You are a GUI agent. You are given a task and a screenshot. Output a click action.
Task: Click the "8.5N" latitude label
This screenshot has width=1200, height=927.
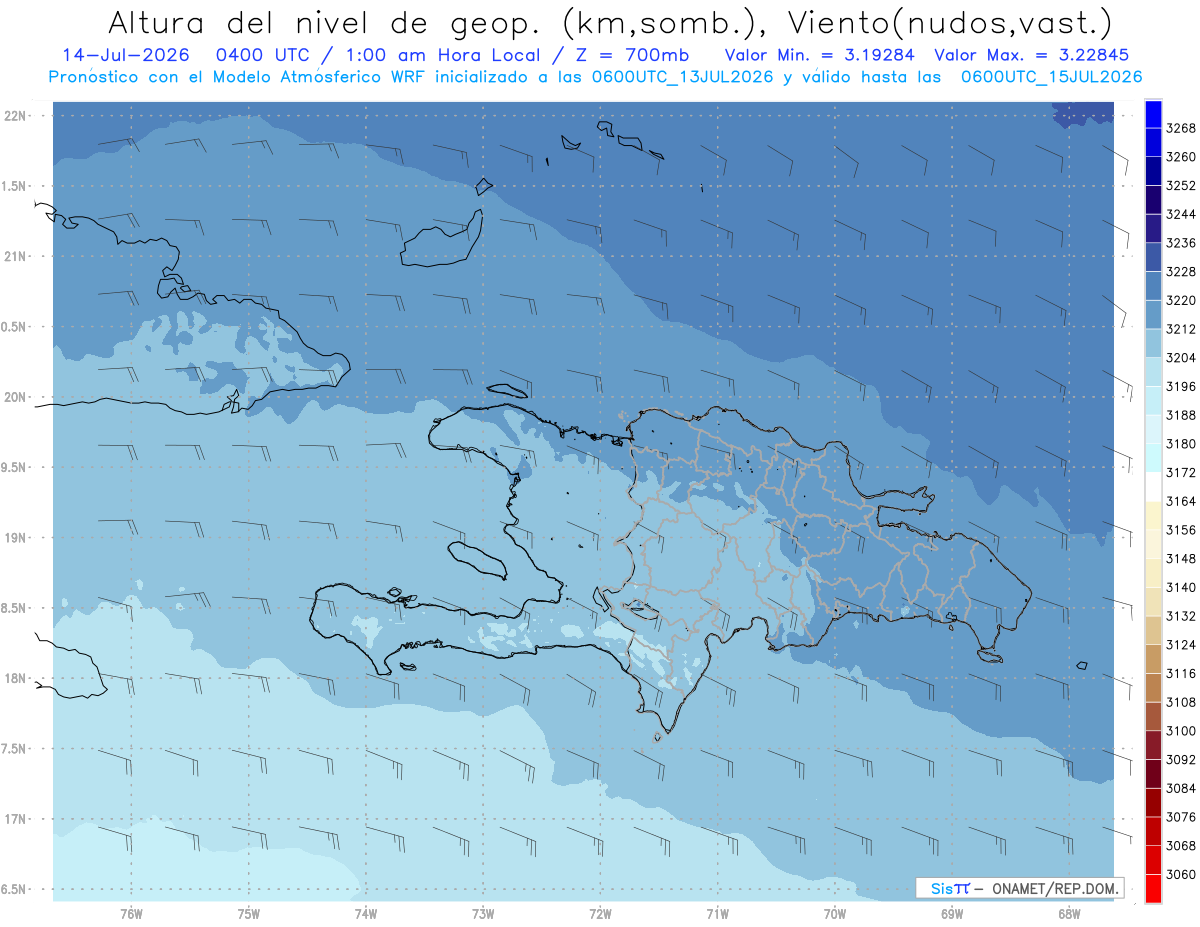pos(14,608)
